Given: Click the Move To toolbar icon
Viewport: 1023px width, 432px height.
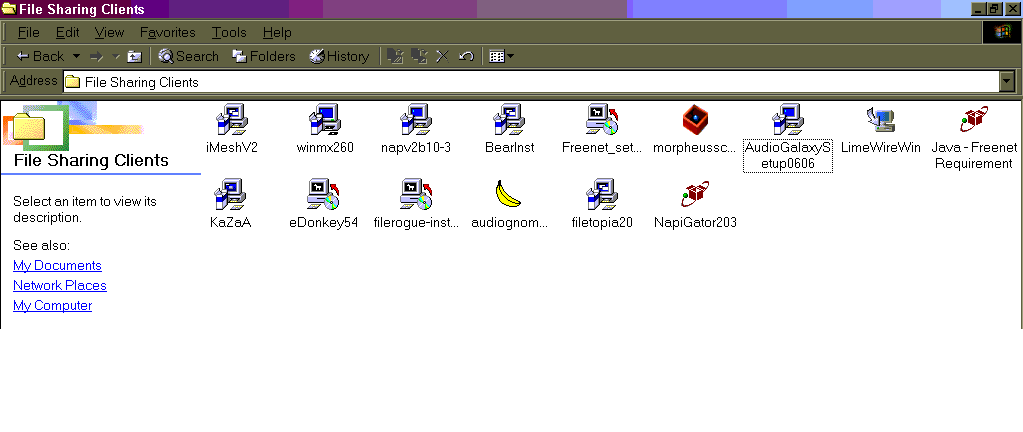Looking at the screenshot, I should (395, 56).
